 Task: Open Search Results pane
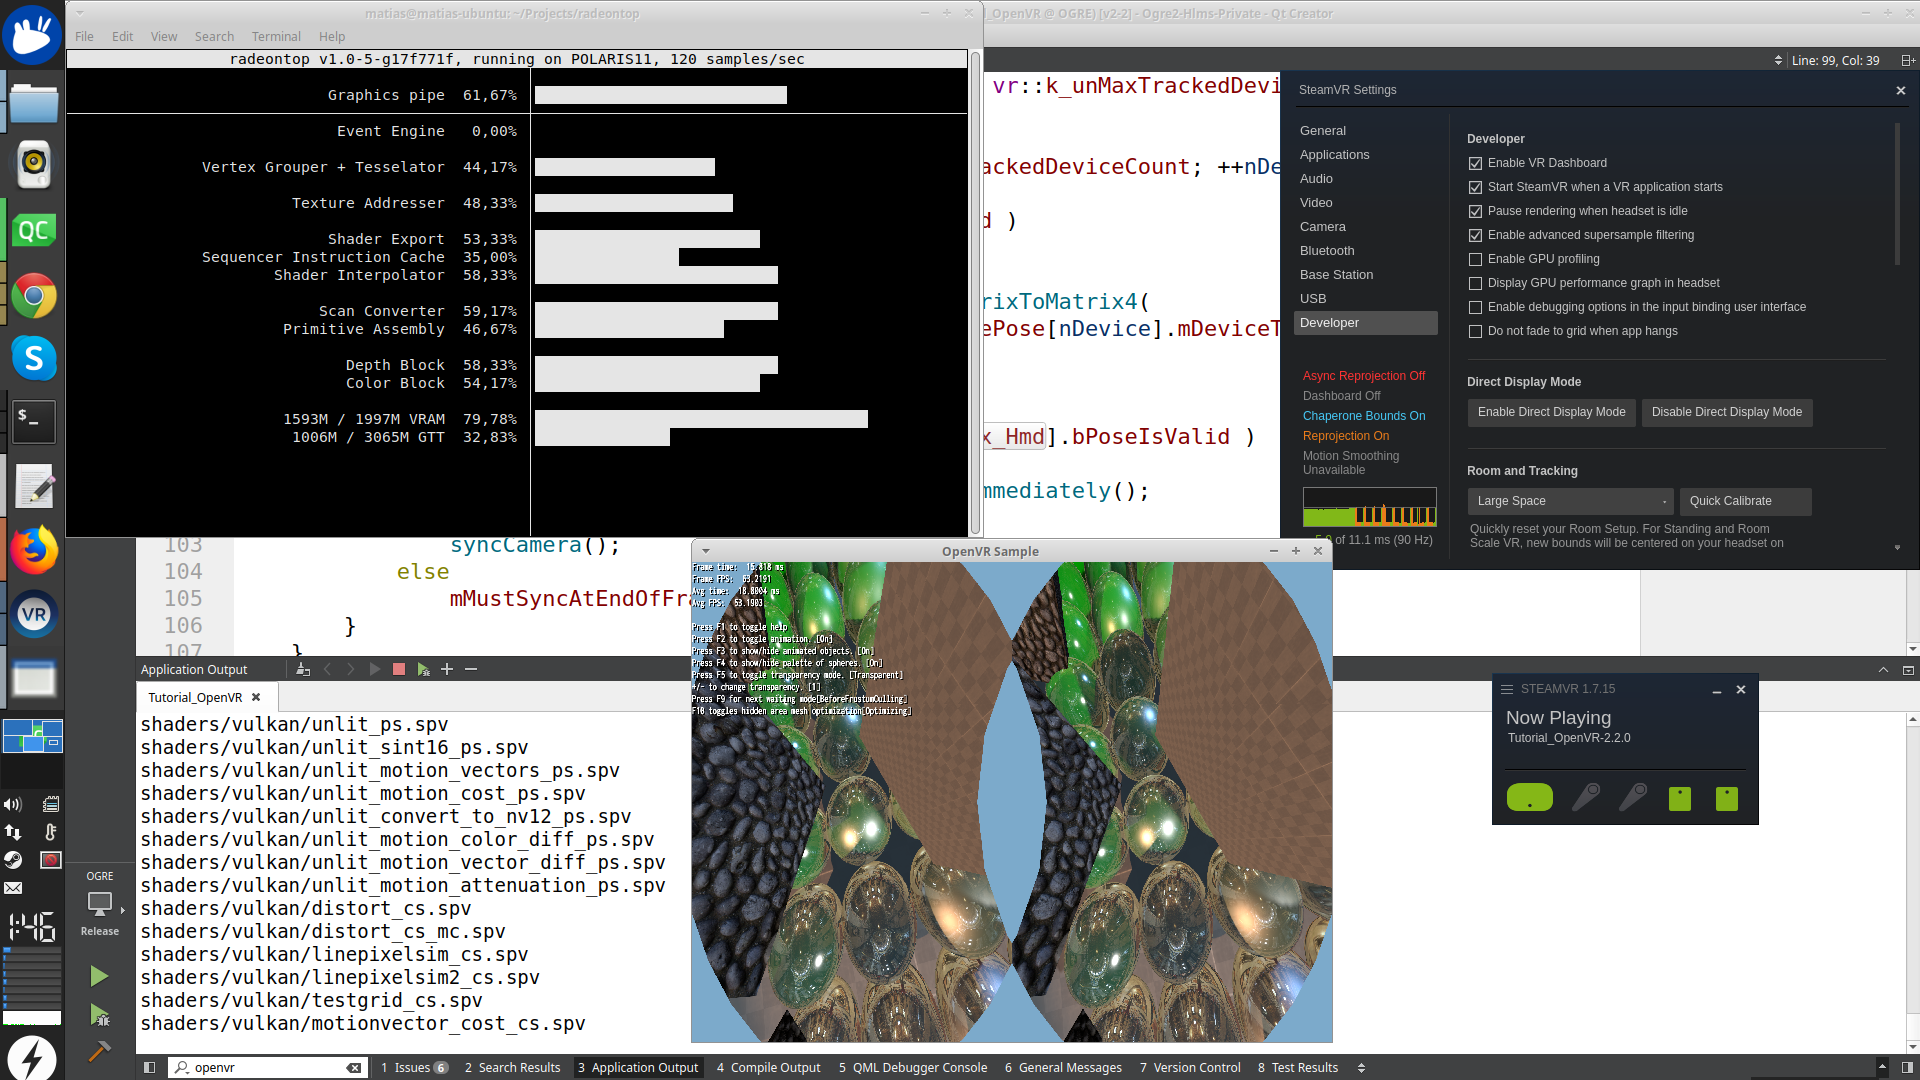tap(512, 1067)
